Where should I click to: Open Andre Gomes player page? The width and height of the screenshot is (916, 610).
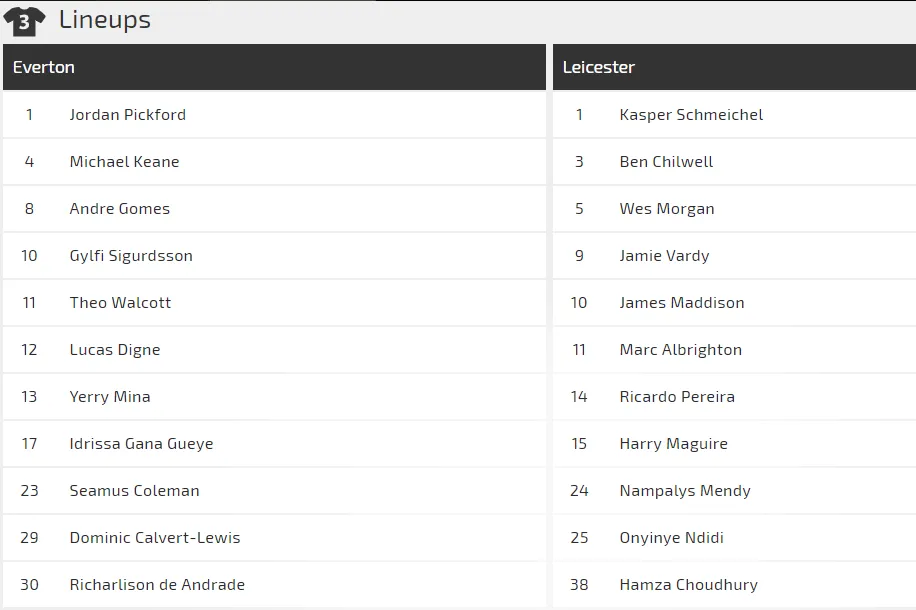pyautogui.click(x=119, y=209)
